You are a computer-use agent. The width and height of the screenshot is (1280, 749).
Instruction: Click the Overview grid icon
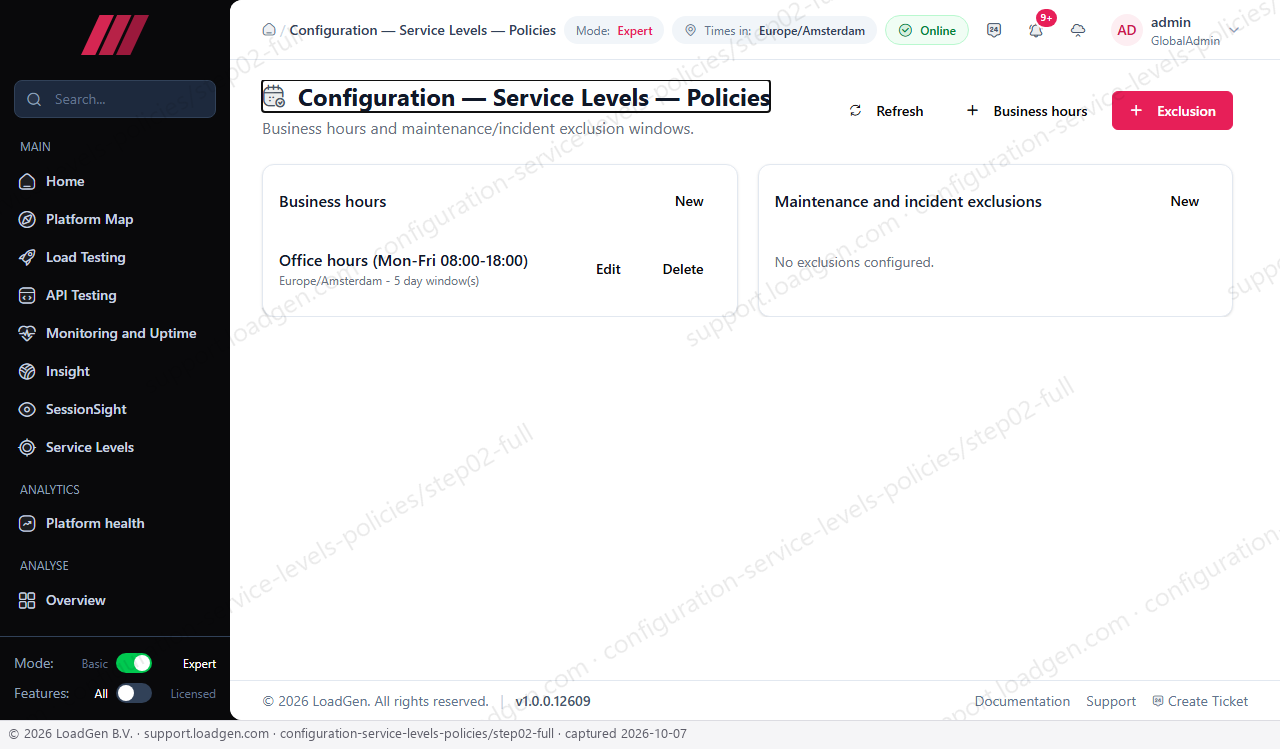coord(27,600)
